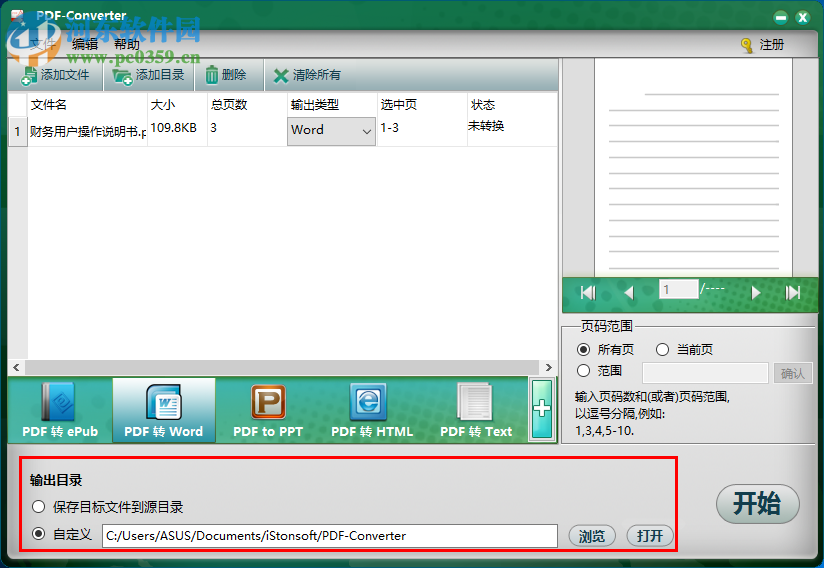This screenshot has height=568, width=824.
Task: Click the row number 1 header
Action: click(x=18, y=131)
